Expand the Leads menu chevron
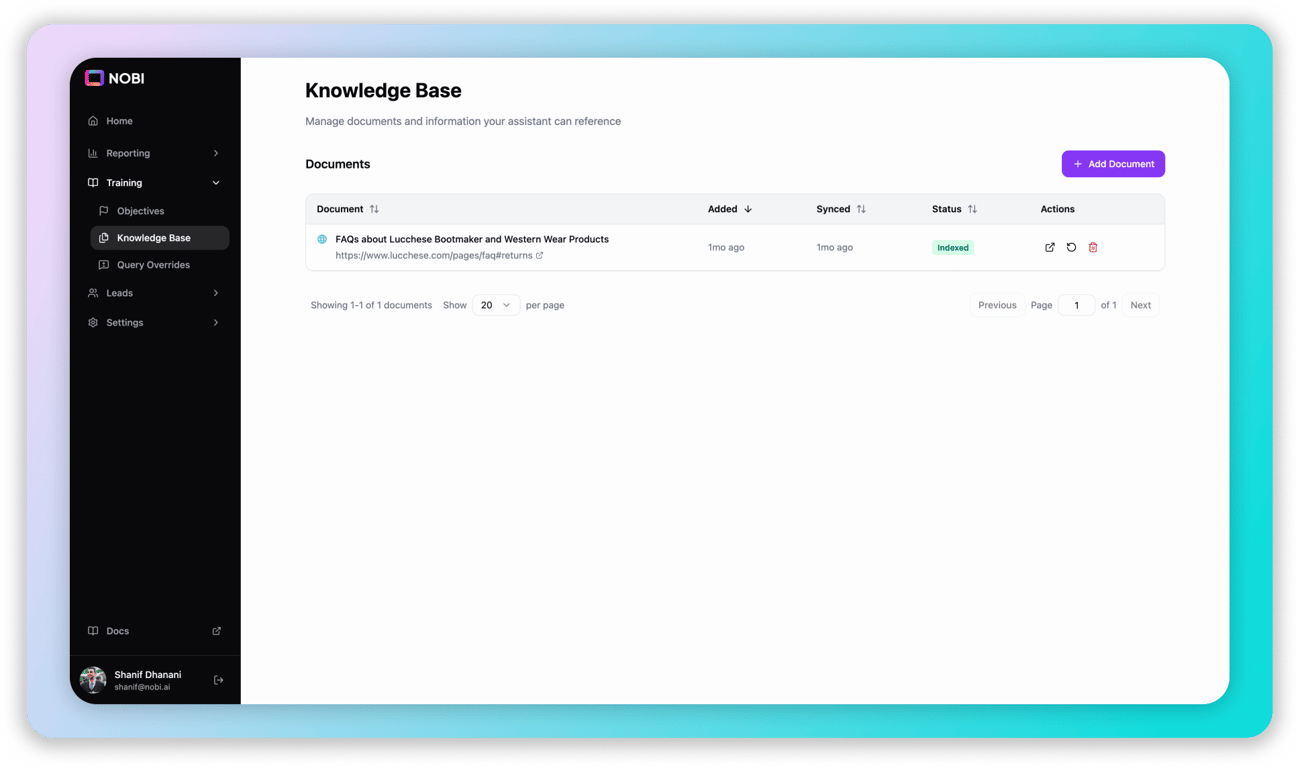 coord(216,293)
